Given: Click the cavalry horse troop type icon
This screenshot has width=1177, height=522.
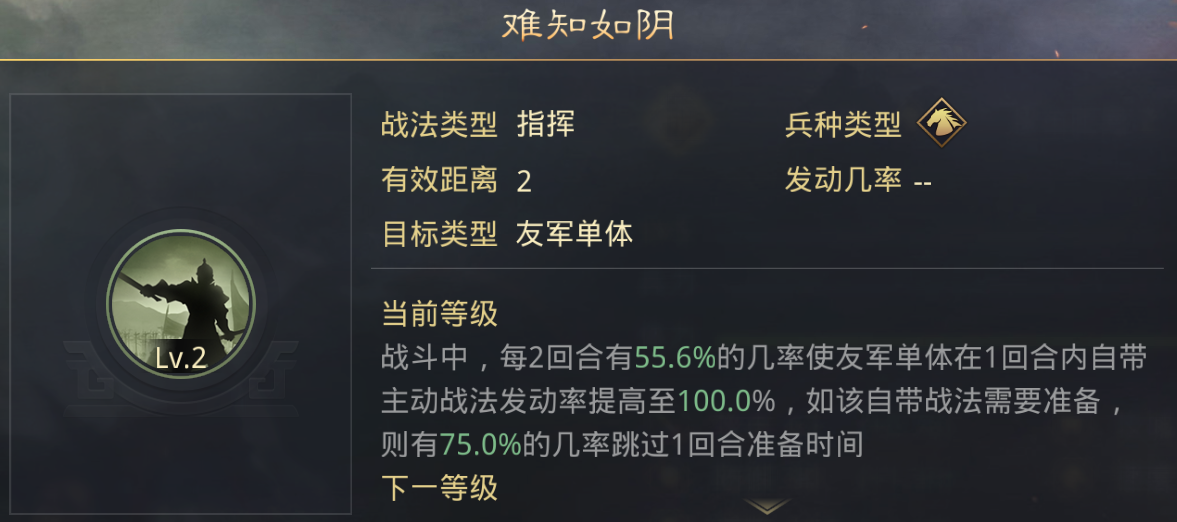Looking at the screenshot, I should (x=941, y=123).
